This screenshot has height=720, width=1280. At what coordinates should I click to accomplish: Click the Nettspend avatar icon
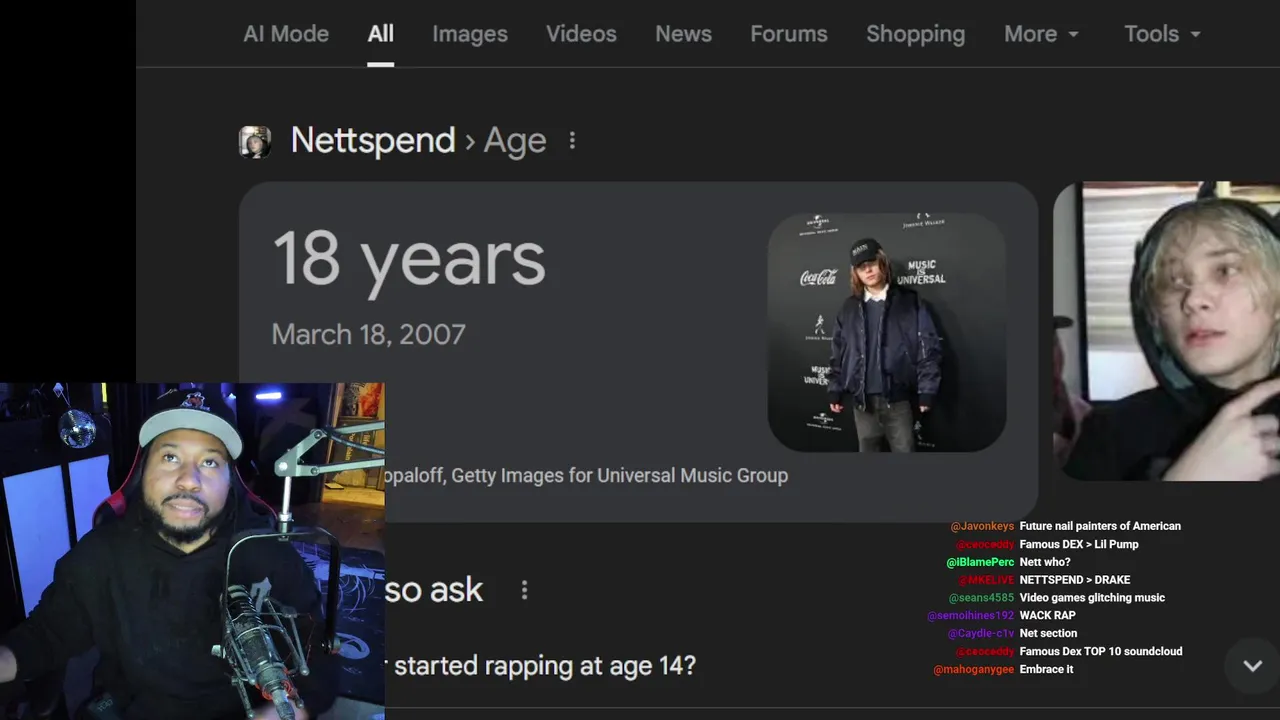(x=255, y=141)
